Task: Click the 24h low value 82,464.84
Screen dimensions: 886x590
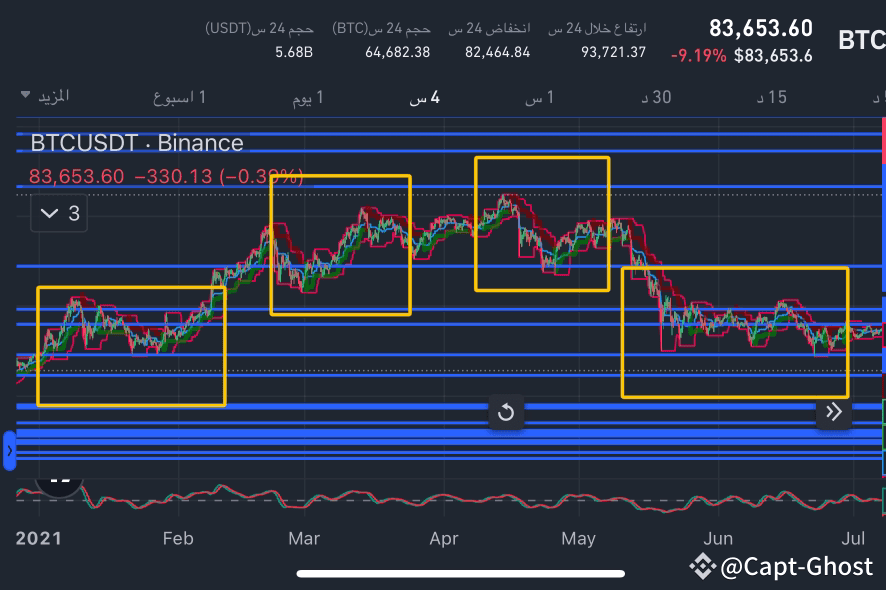Action: (x=497, y=52)
